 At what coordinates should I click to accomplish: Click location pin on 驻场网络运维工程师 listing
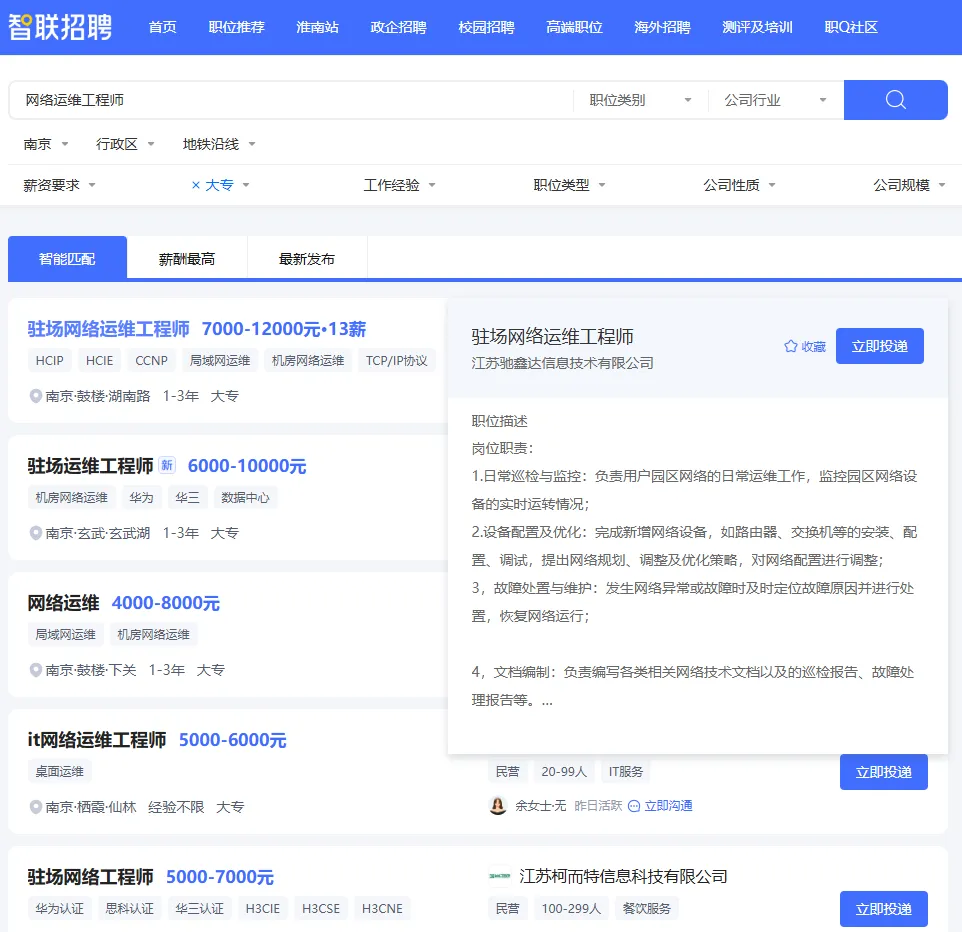coord(35,395)
